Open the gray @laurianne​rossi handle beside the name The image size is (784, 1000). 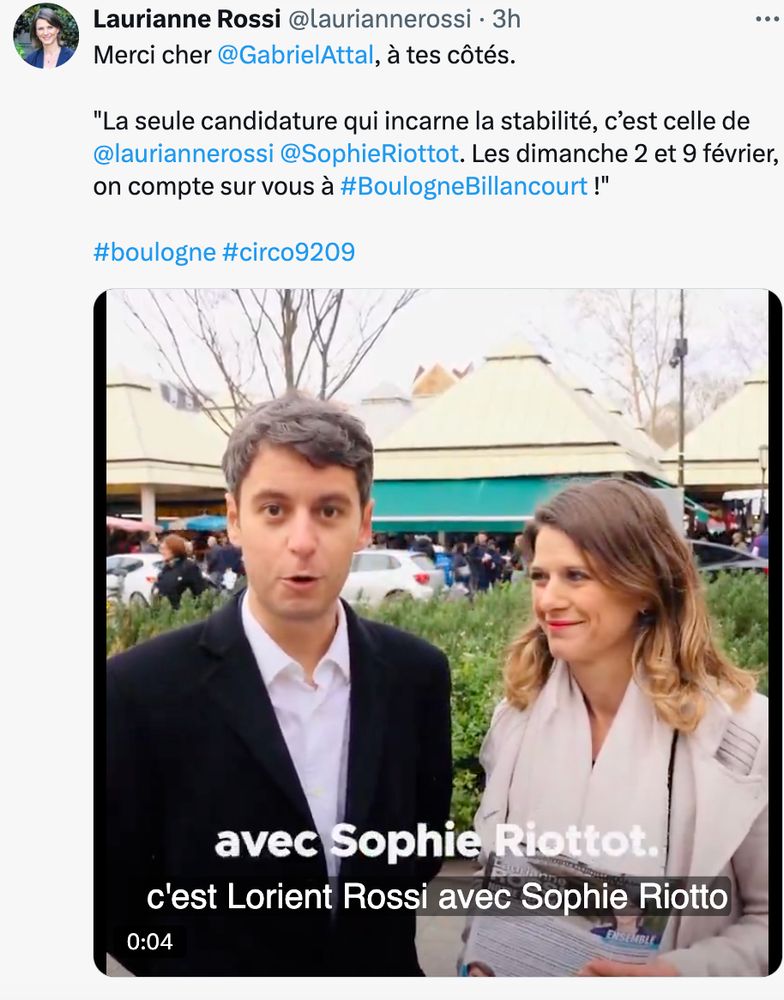click(380, 19)
